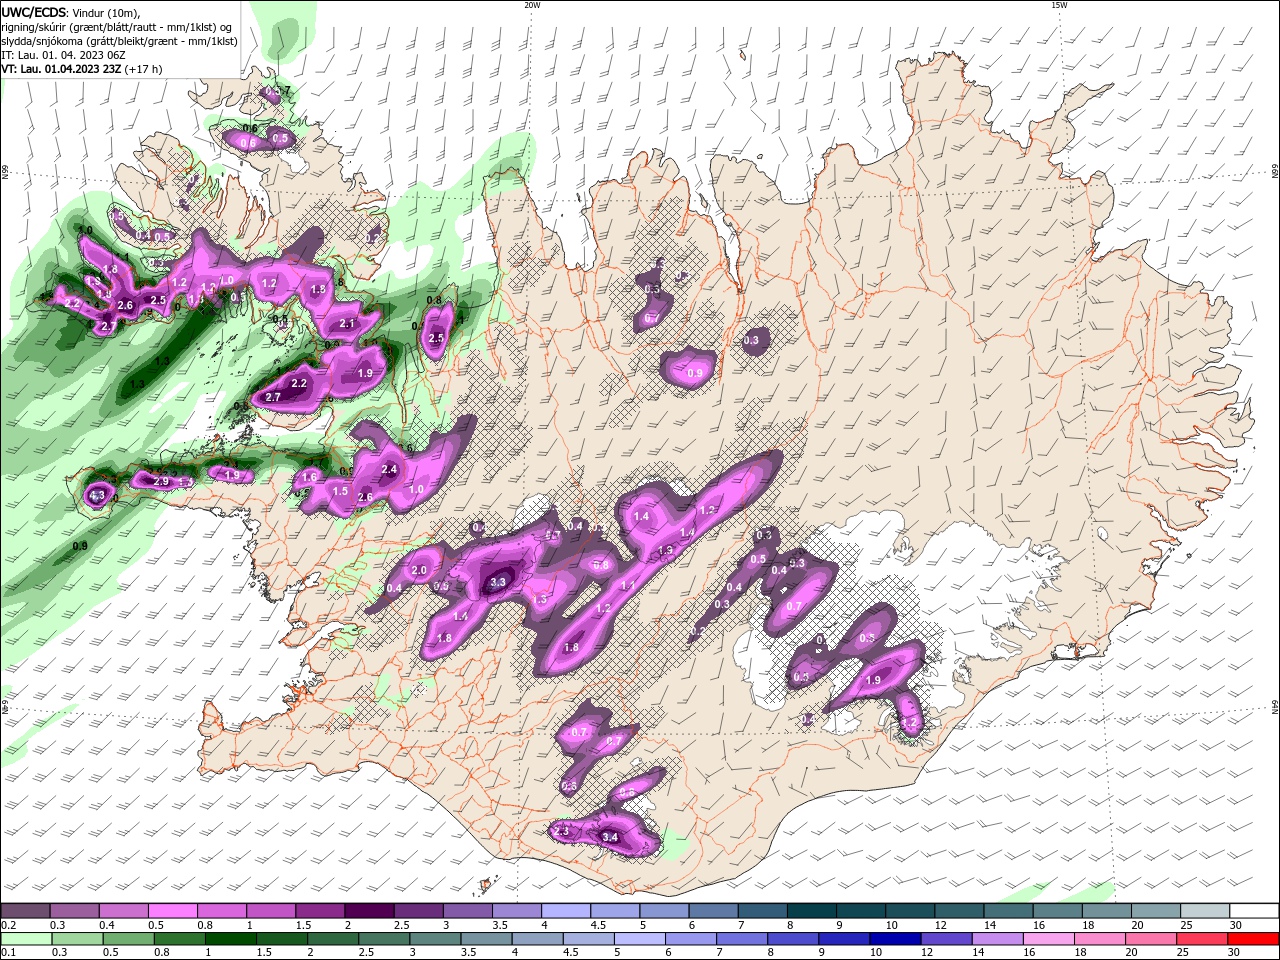Click the rigning/skúrir legend description line
Screen dimensions: 1280x960
[x=118, y=27]
